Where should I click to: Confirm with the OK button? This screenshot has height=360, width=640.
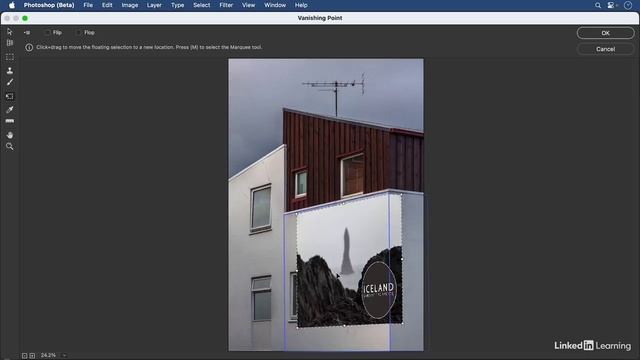pyautogui.click(x=605, y=33)
